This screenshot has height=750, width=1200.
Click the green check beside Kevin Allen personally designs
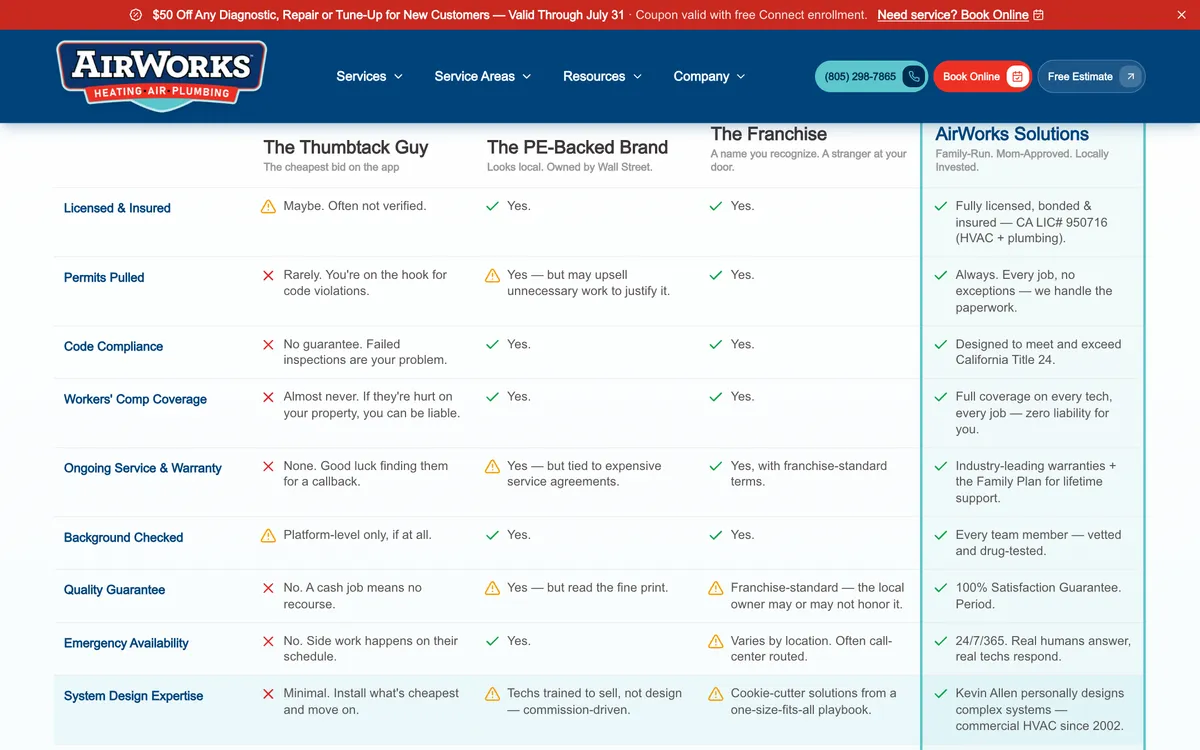click(940, 693)
